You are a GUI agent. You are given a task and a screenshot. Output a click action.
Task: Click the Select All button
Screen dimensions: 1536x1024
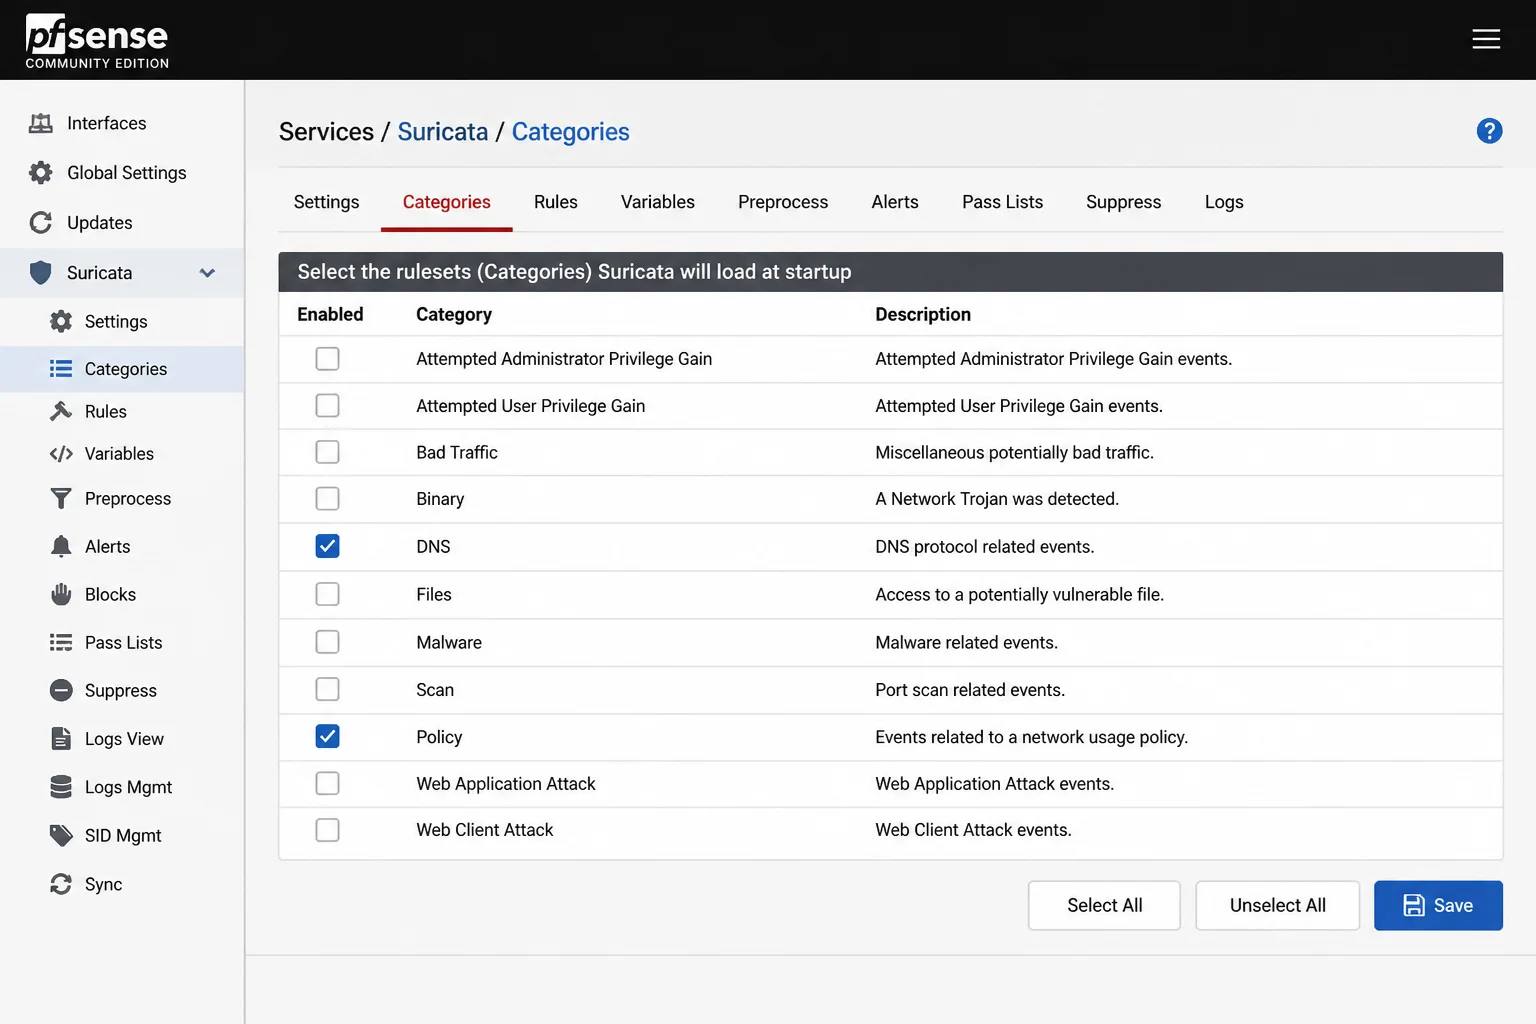(x=1104, y=905)
